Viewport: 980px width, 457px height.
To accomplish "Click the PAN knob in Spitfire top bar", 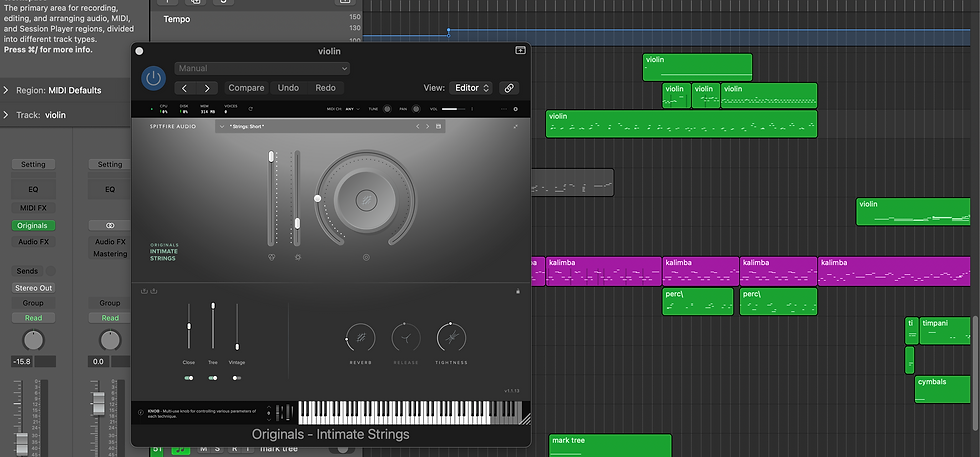I will tap(416, 109).
